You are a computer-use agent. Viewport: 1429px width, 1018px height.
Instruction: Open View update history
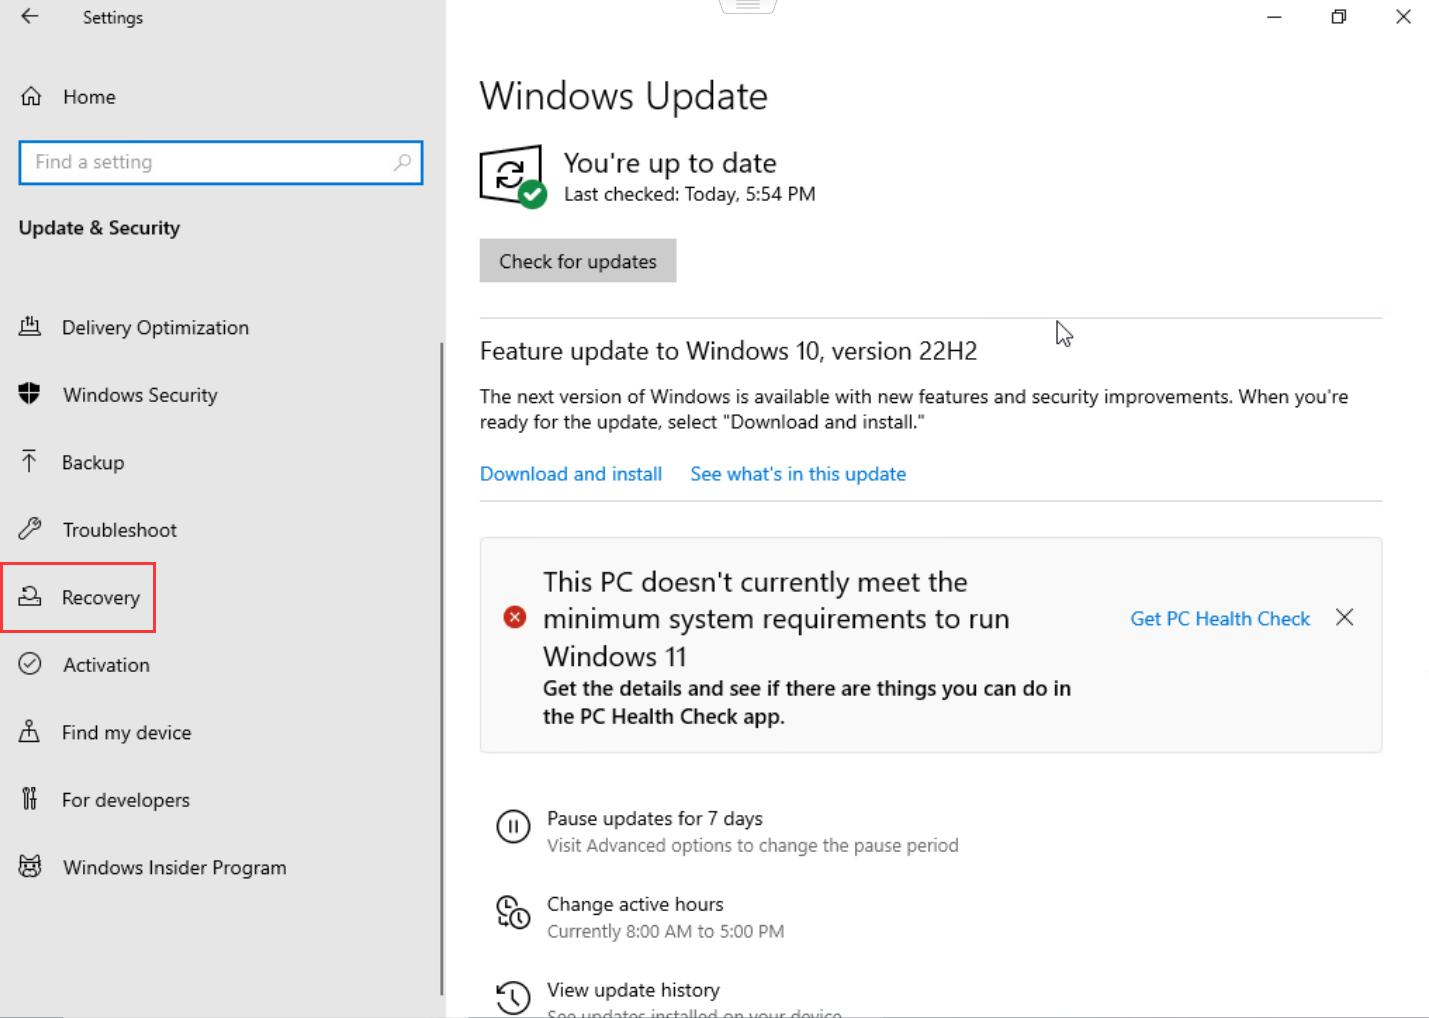click(633, 990)
